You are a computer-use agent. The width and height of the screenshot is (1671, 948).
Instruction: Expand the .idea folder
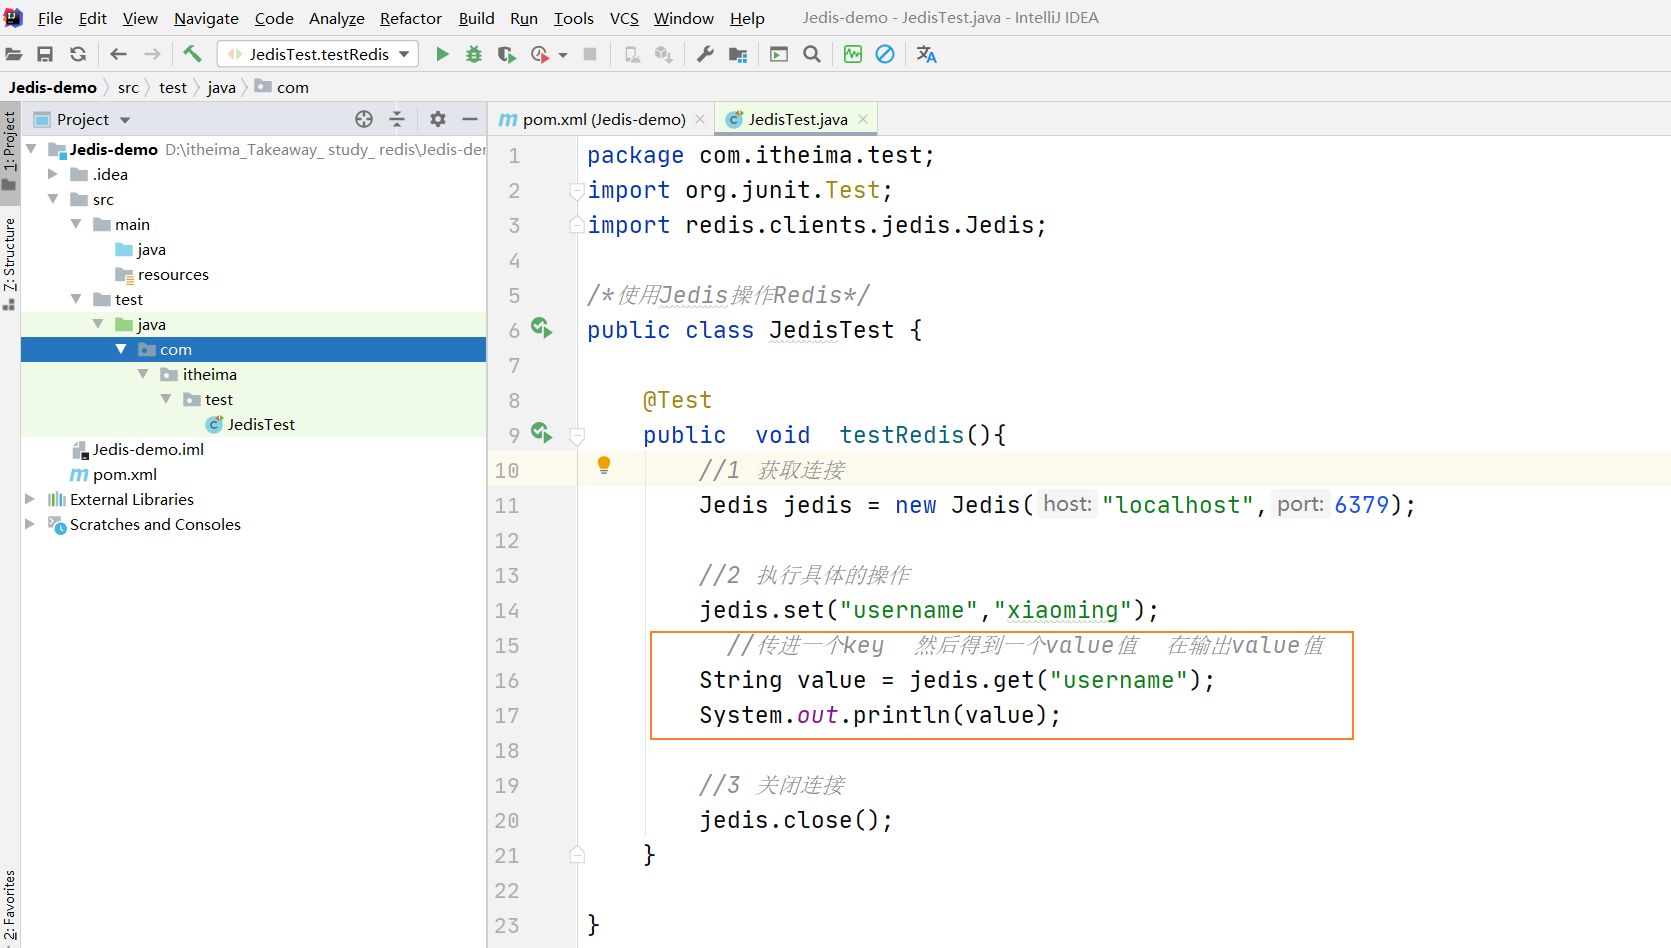point(53,174)
